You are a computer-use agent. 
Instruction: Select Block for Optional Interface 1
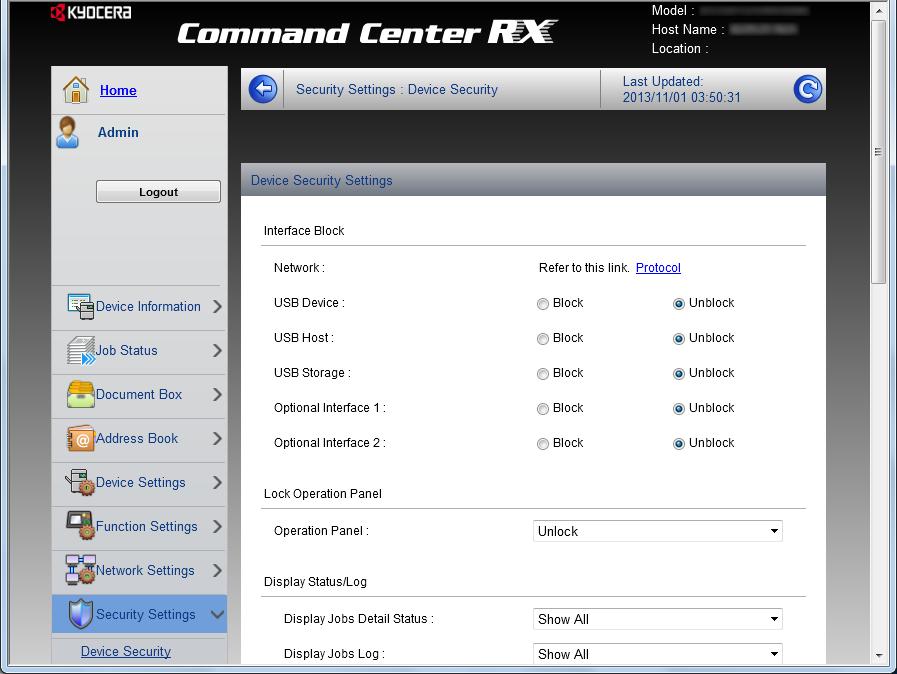(542, 409)
